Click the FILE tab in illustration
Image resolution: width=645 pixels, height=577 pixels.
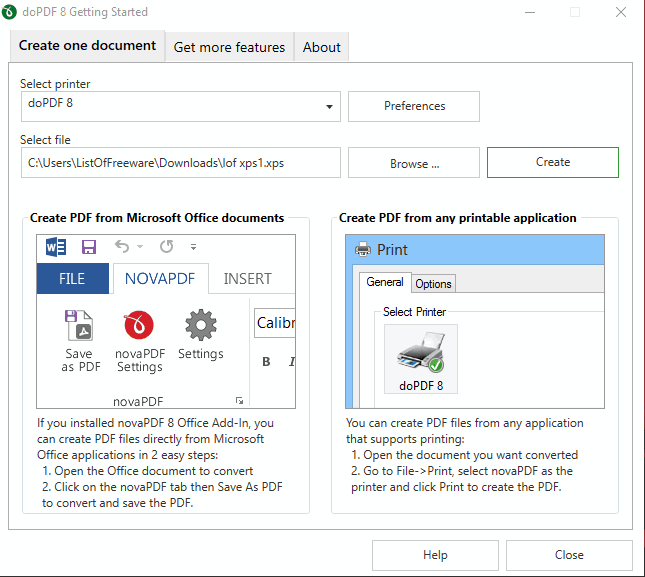click(x=72, y=278)
